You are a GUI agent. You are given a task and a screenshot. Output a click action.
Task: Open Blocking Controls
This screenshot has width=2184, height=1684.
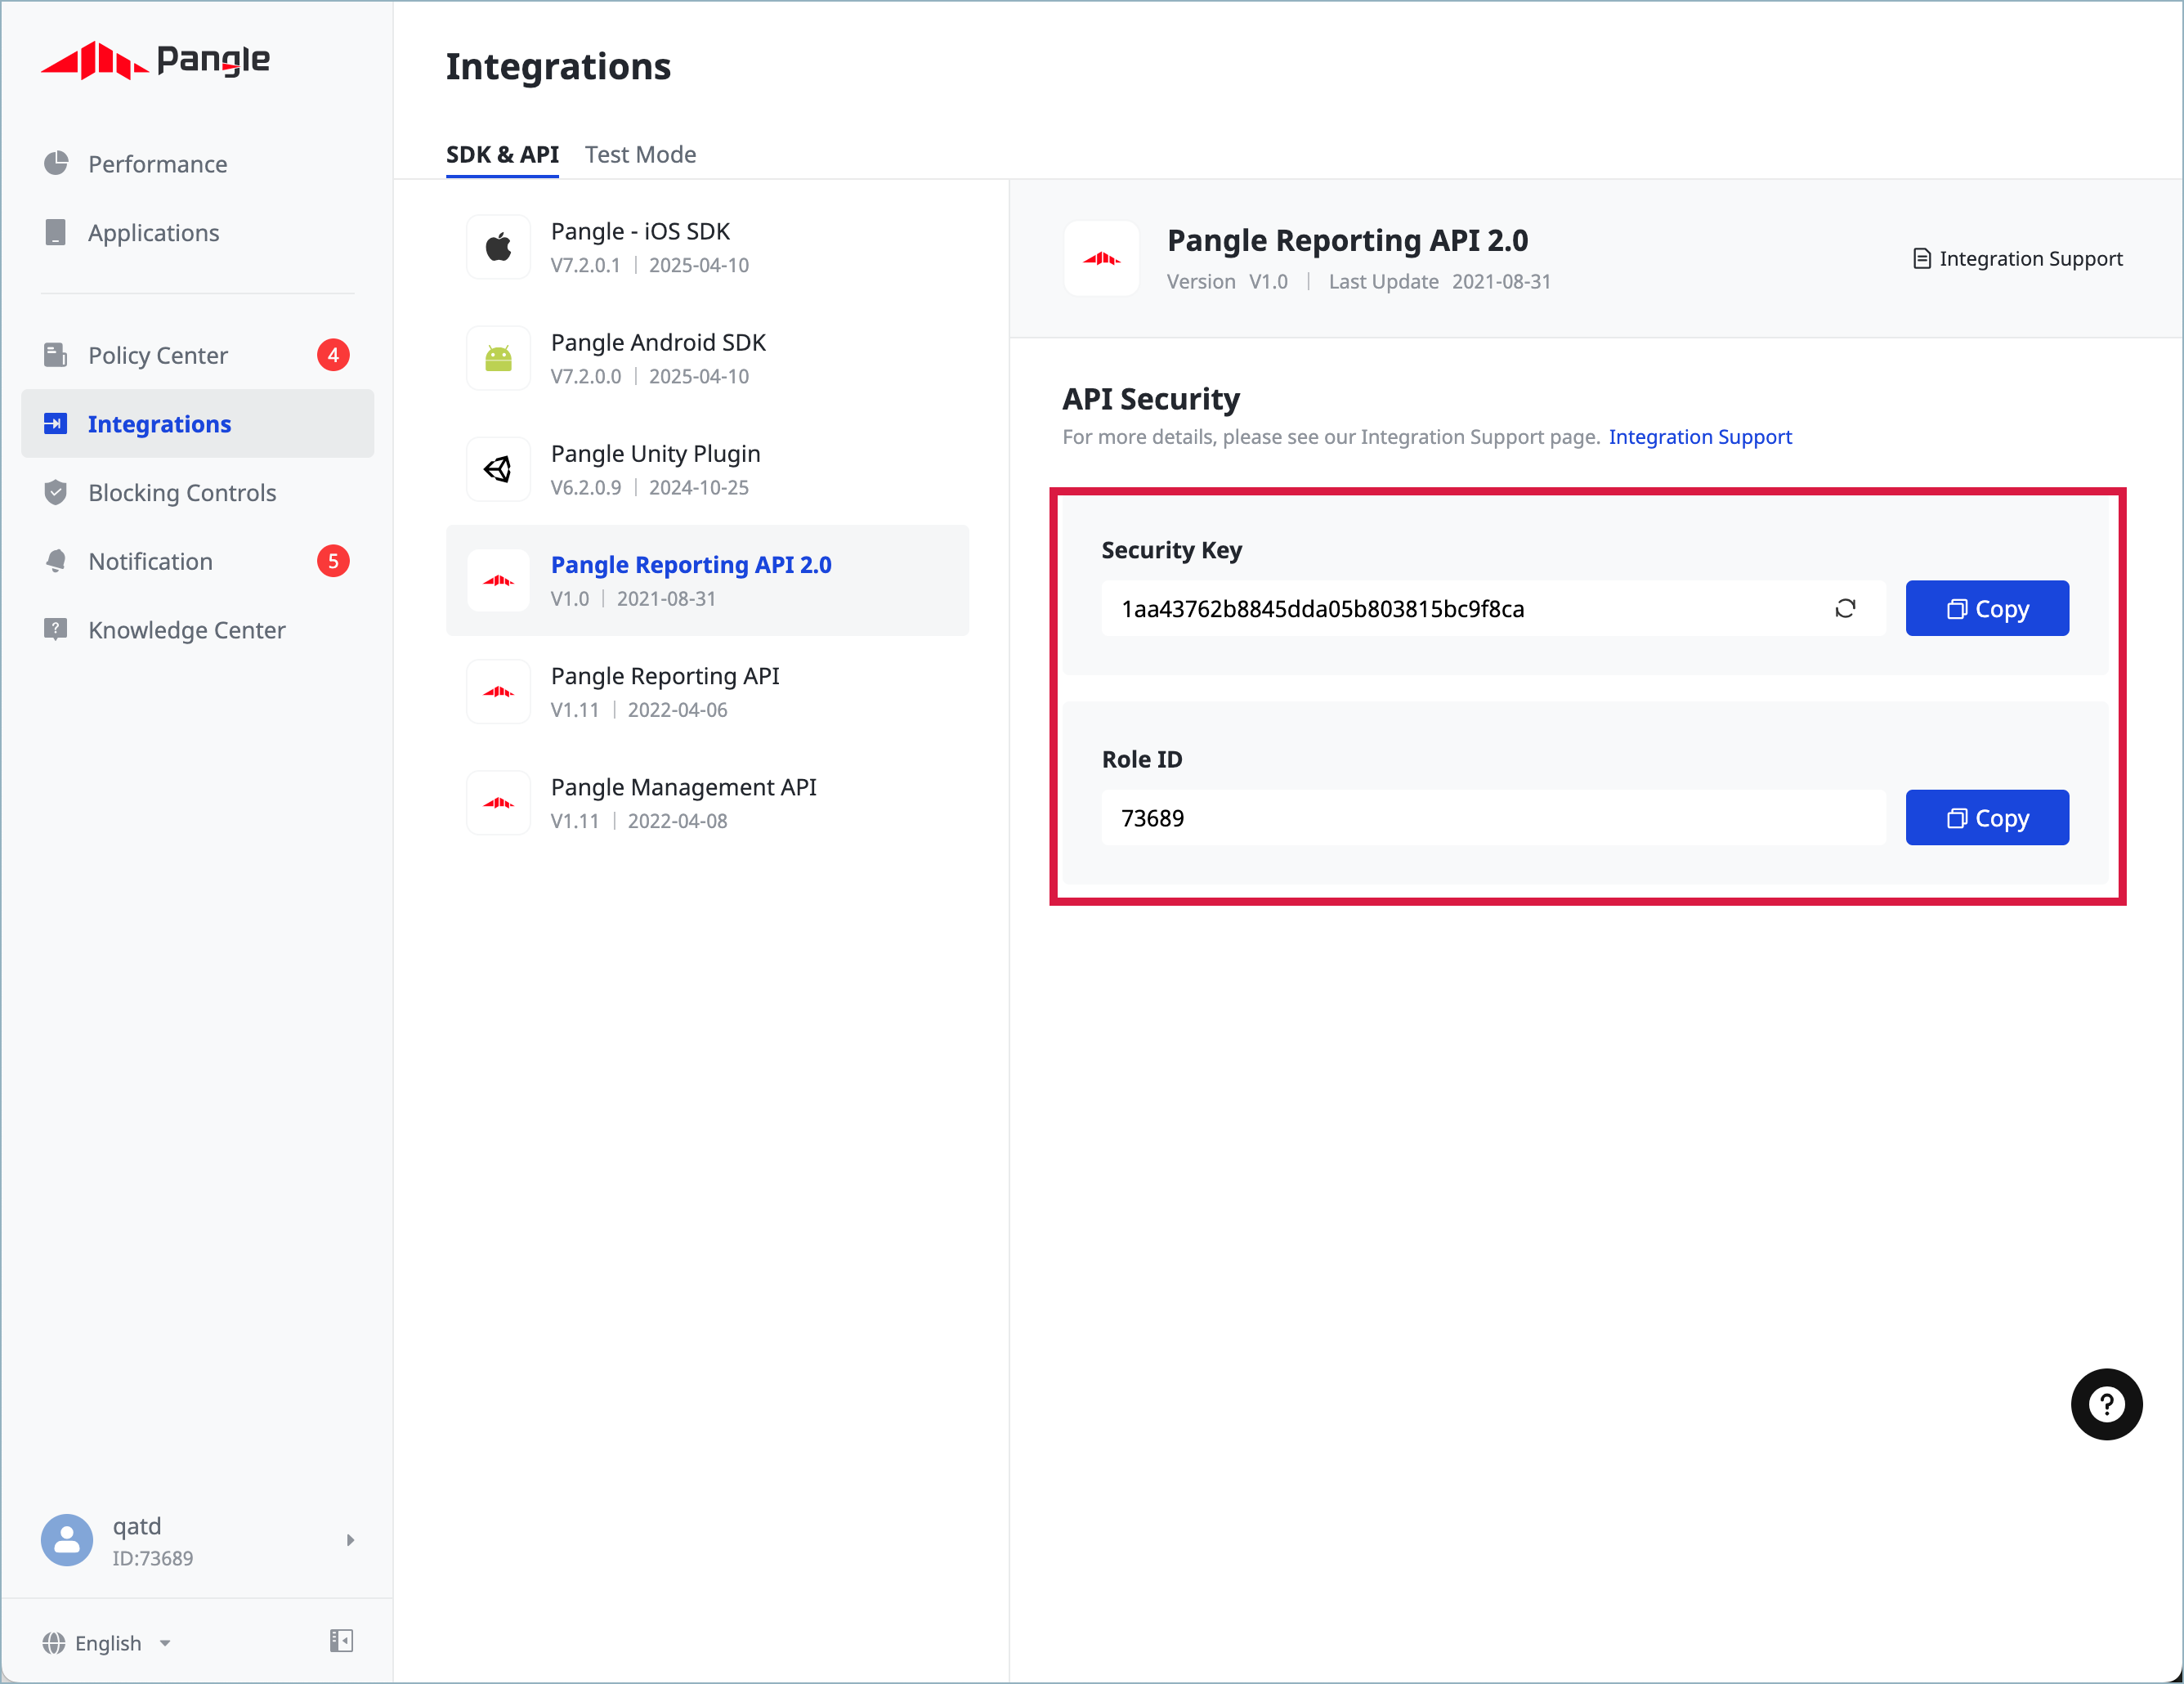(197, 493)
